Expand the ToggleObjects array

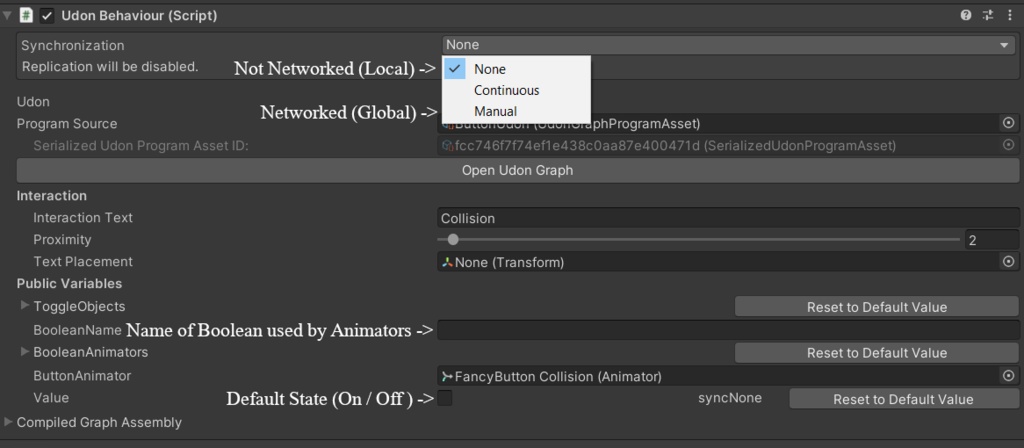[25, 305]
